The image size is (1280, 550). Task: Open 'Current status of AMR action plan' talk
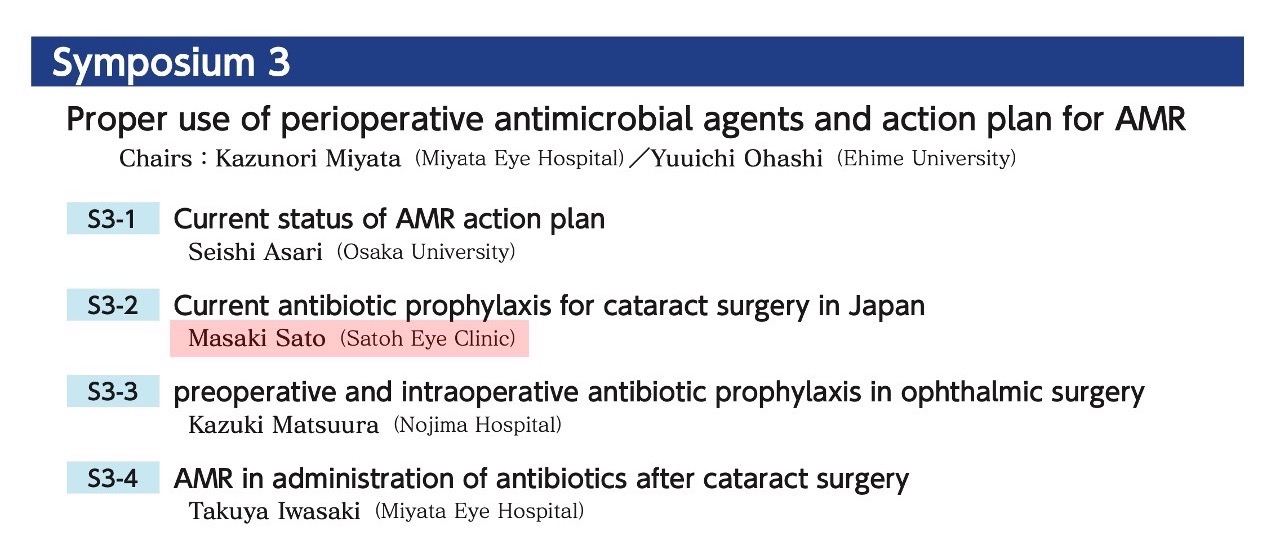pyautogui.click(x=389, y=219)
